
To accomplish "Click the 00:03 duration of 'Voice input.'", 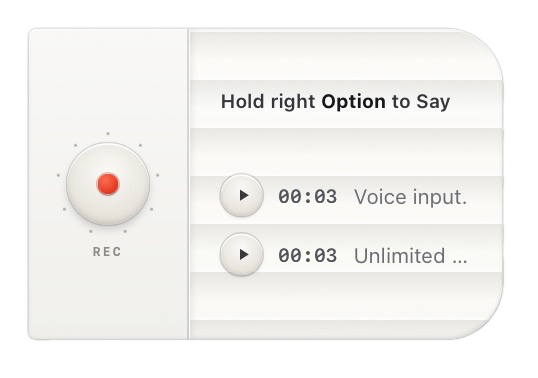I will click(307, 197).
